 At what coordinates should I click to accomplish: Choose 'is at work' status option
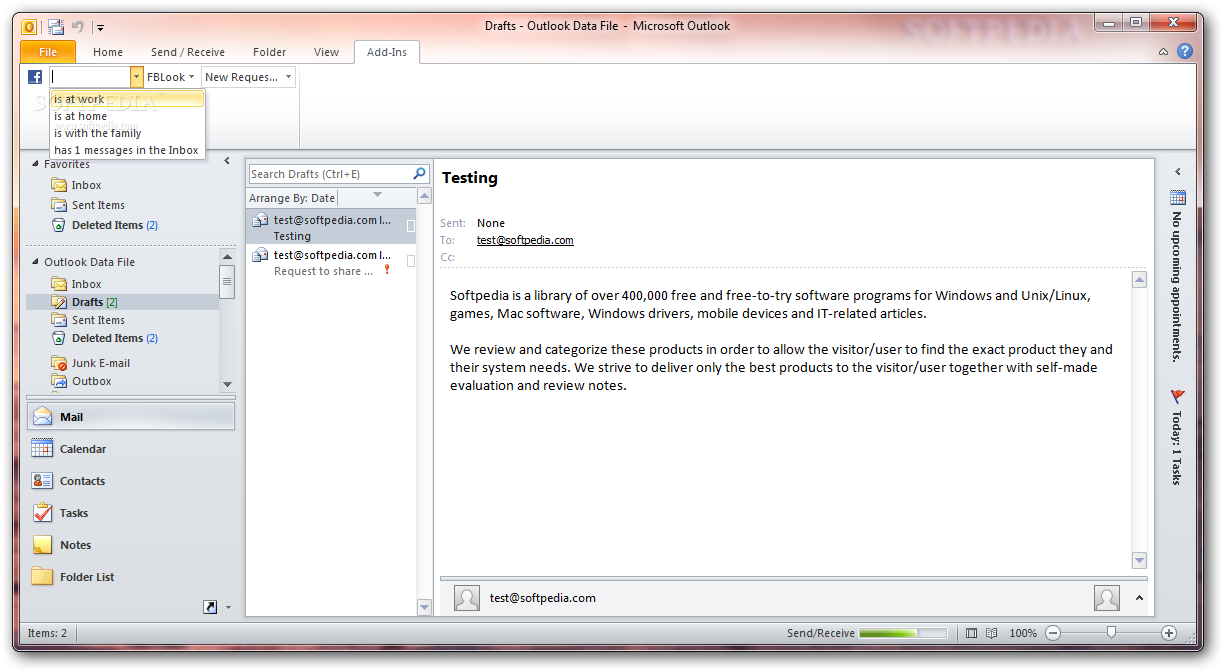tap(127, 99)
